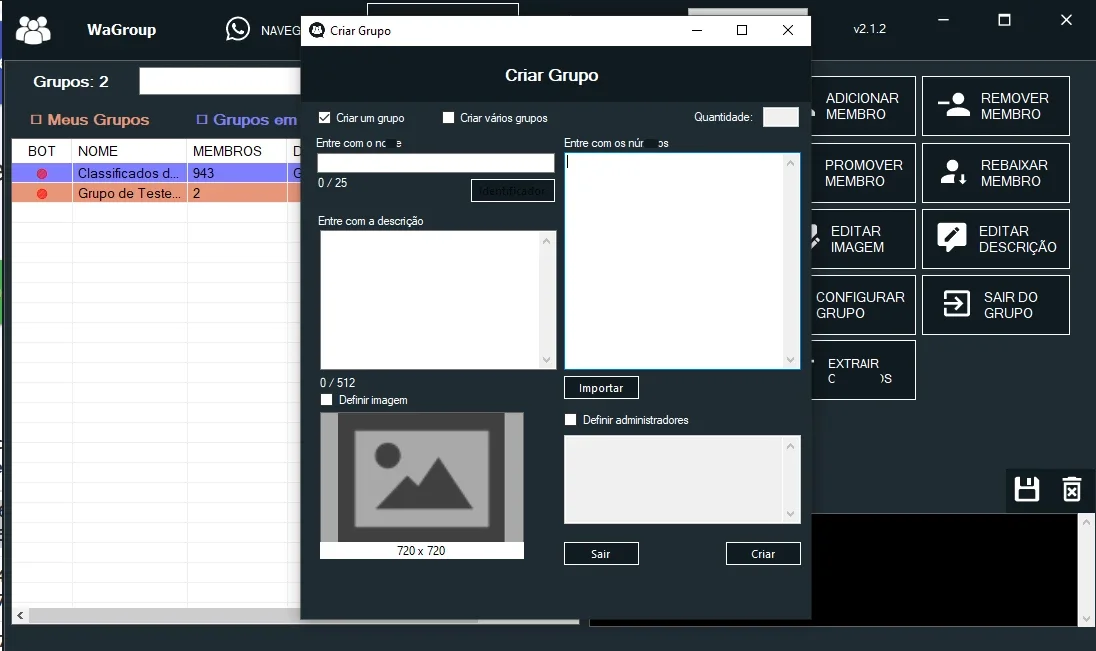The height and width of the screenshot is (651, 1096).
Task: Click the Promover Membro button
Action: (863, 173)
